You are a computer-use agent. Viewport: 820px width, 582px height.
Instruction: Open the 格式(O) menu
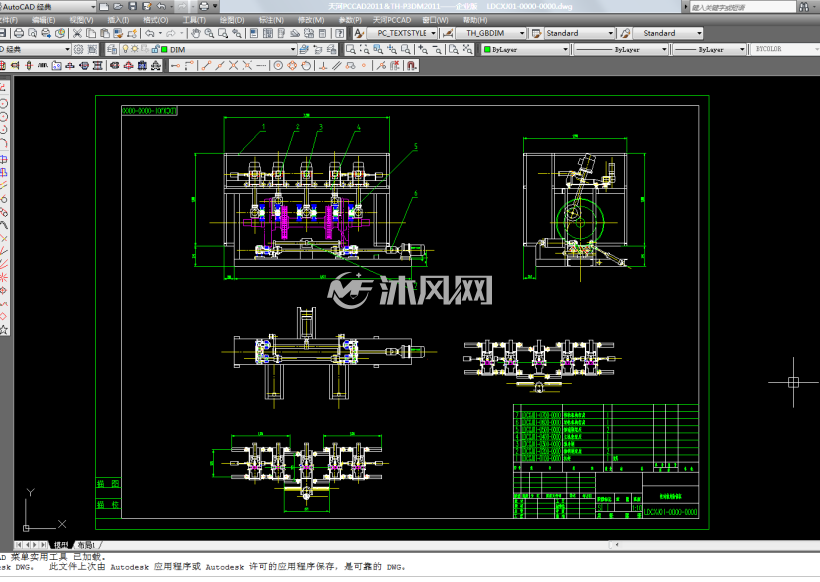pos(156,20)
